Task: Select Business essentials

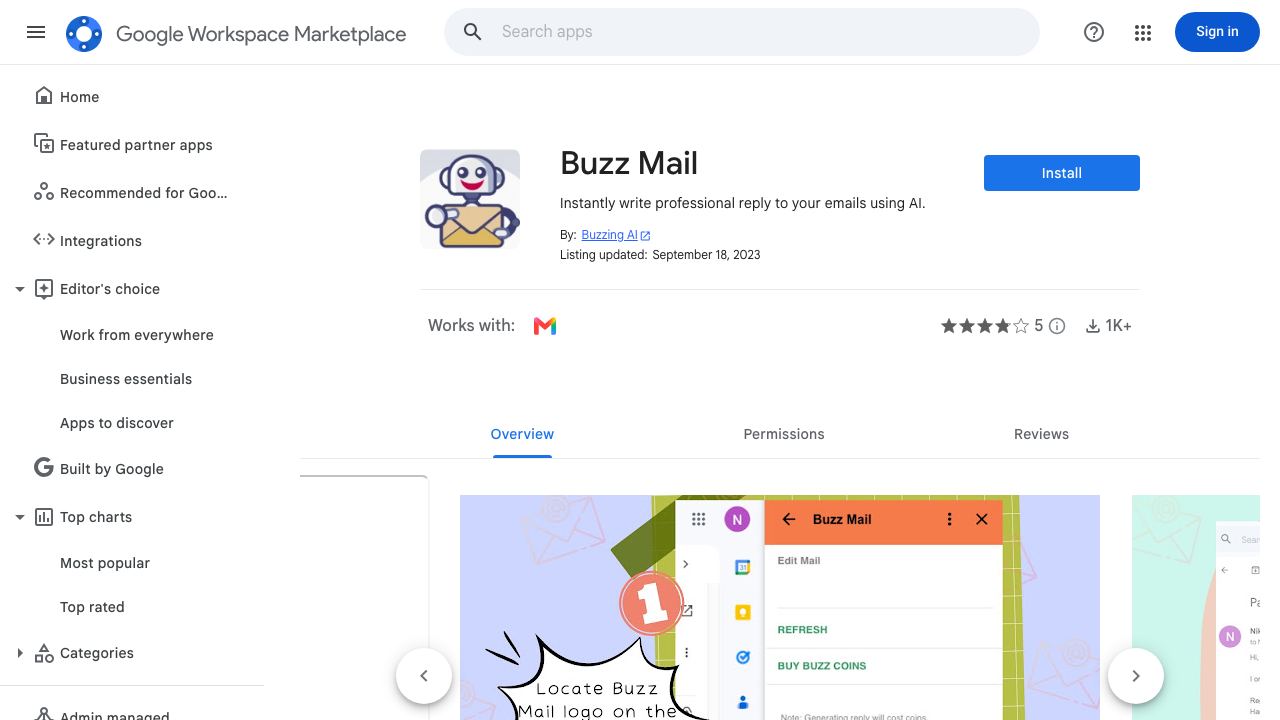Action: (x=126, y=379)
